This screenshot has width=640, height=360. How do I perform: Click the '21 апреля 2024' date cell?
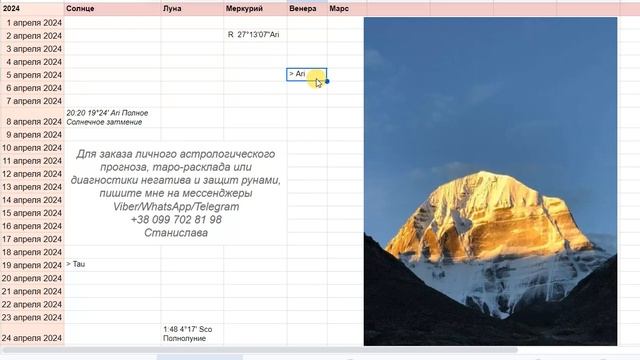click(x=32, y=291)
